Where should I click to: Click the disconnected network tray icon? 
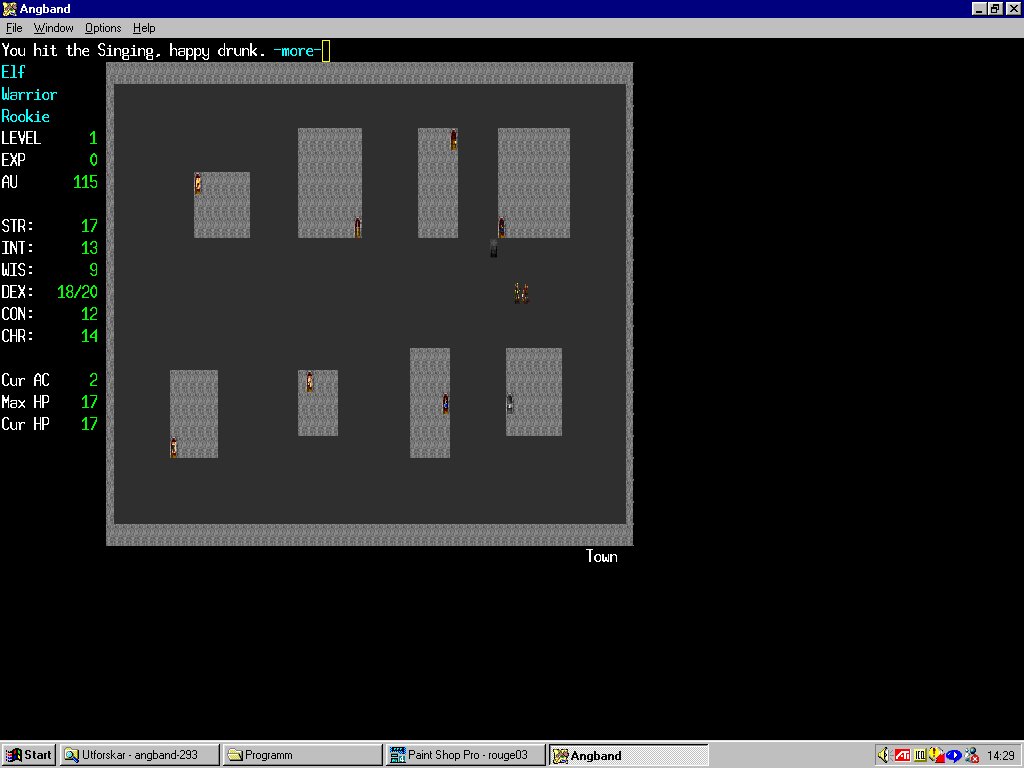tap(972, 756)
